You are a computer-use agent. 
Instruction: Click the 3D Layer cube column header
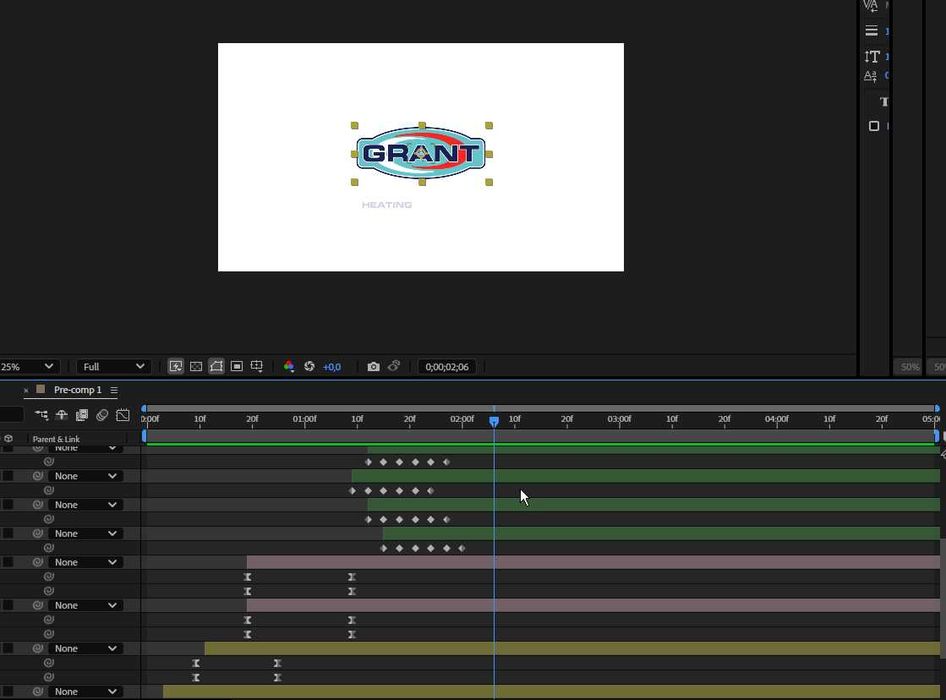click(8, 439)
